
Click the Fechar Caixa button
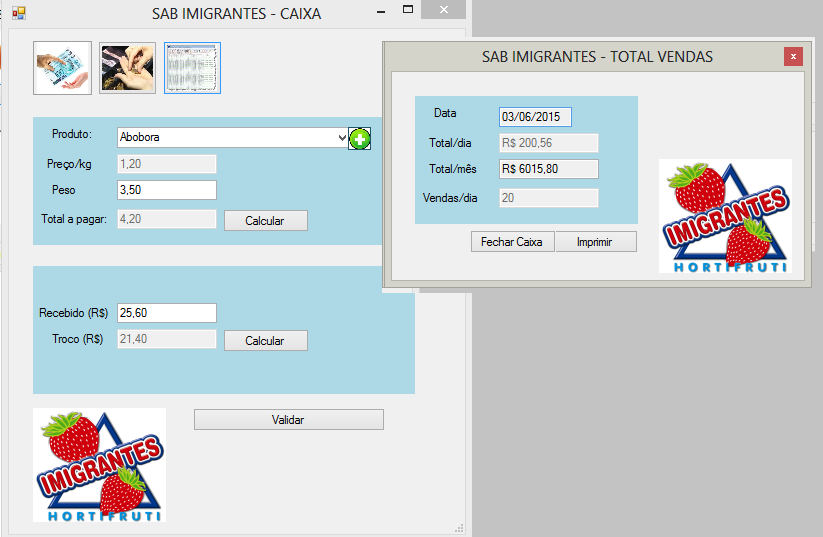tap(511, 242)
